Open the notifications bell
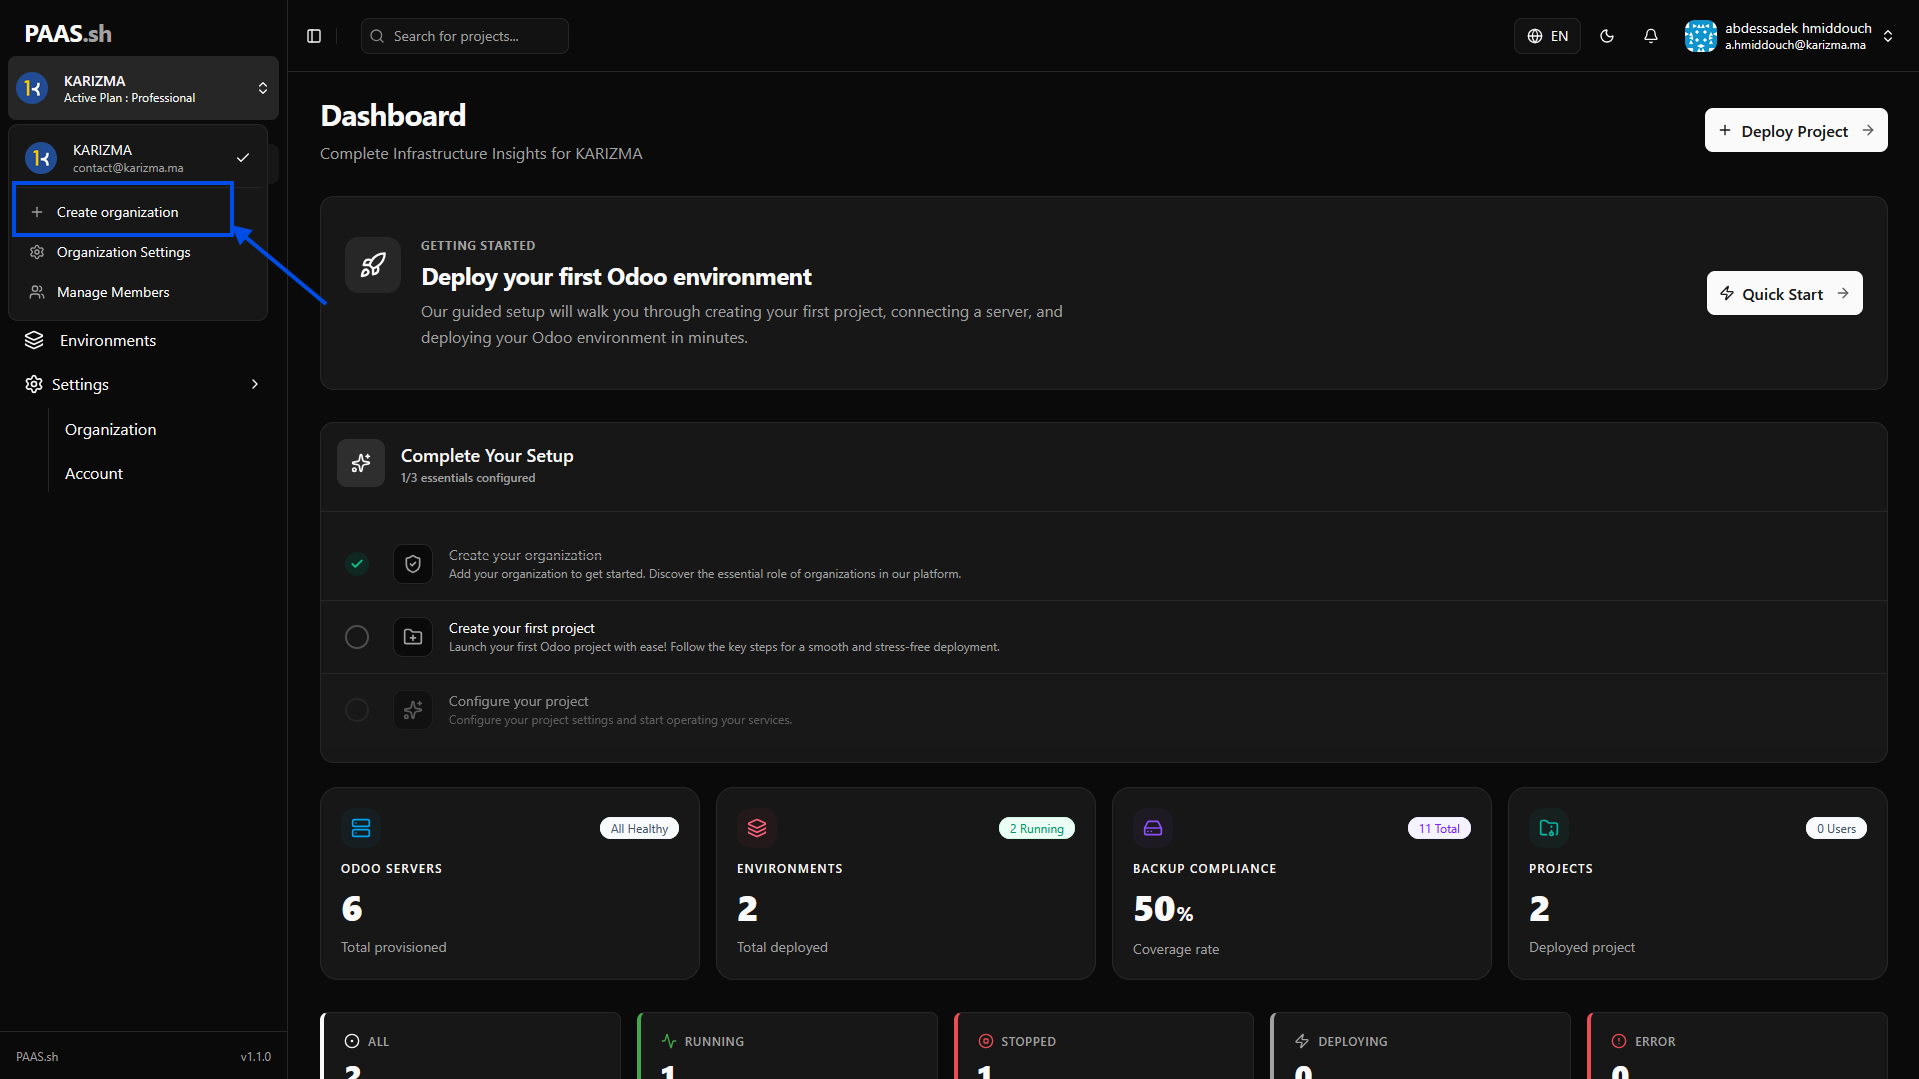 pyautogui.click(x=1651, y=36)
